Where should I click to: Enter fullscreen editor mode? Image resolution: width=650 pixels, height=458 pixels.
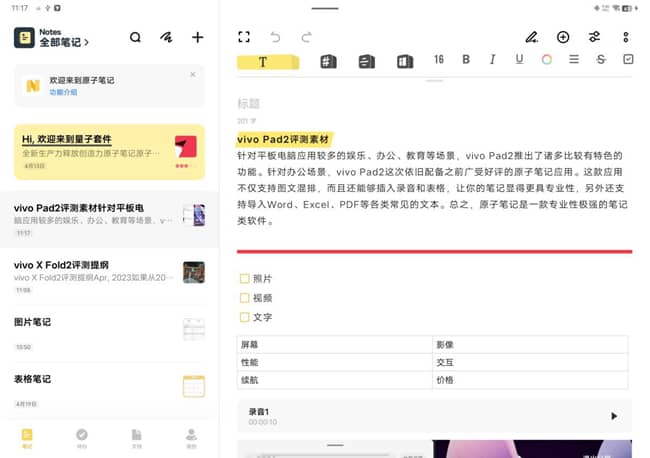244,37
